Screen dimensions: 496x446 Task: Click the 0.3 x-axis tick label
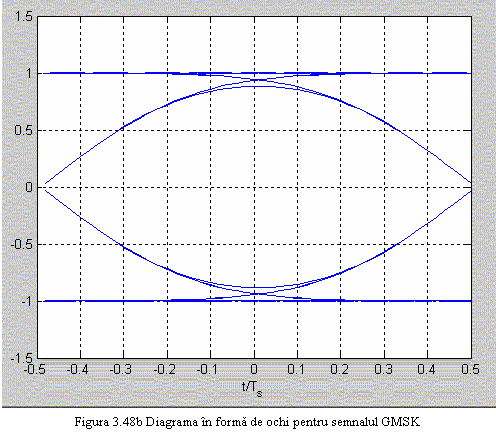point(383,369)
